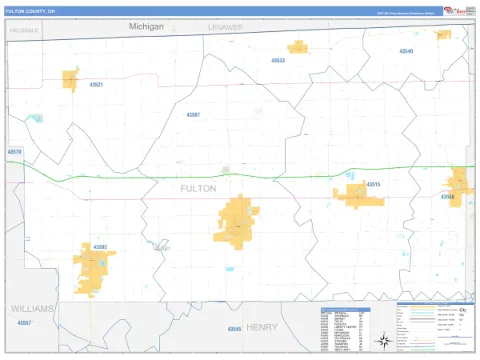
Task: Select ZIP code label 43533
Action: click(x=278, y=60)
